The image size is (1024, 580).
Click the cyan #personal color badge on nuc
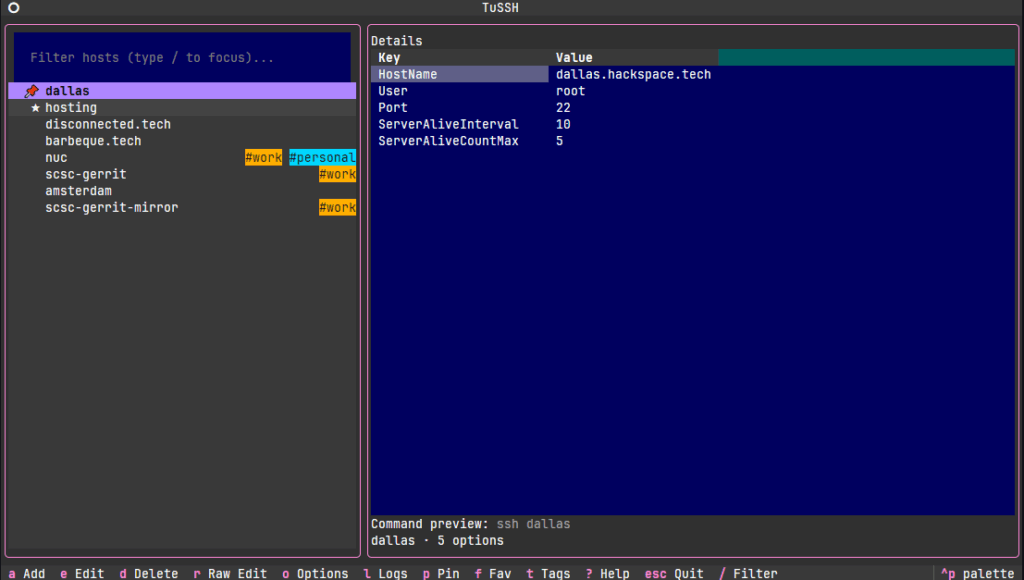pyautogui.click(x=322, y=157)
